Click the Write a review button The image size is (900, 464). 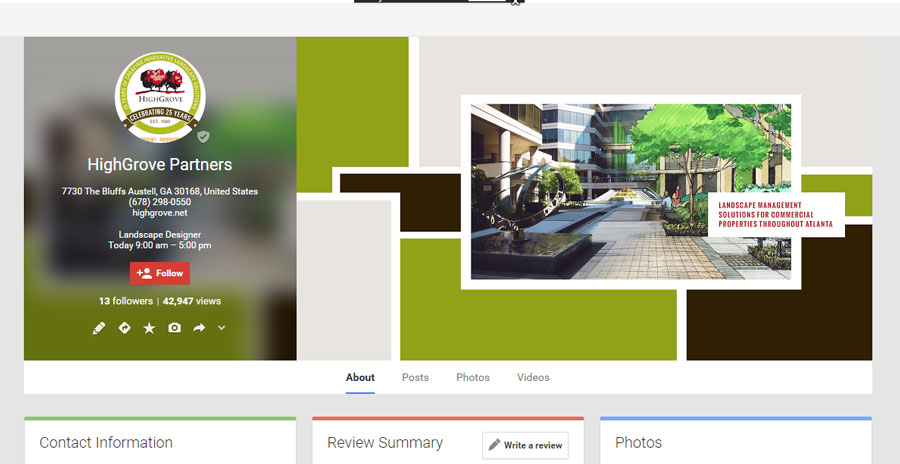point(525,445)
